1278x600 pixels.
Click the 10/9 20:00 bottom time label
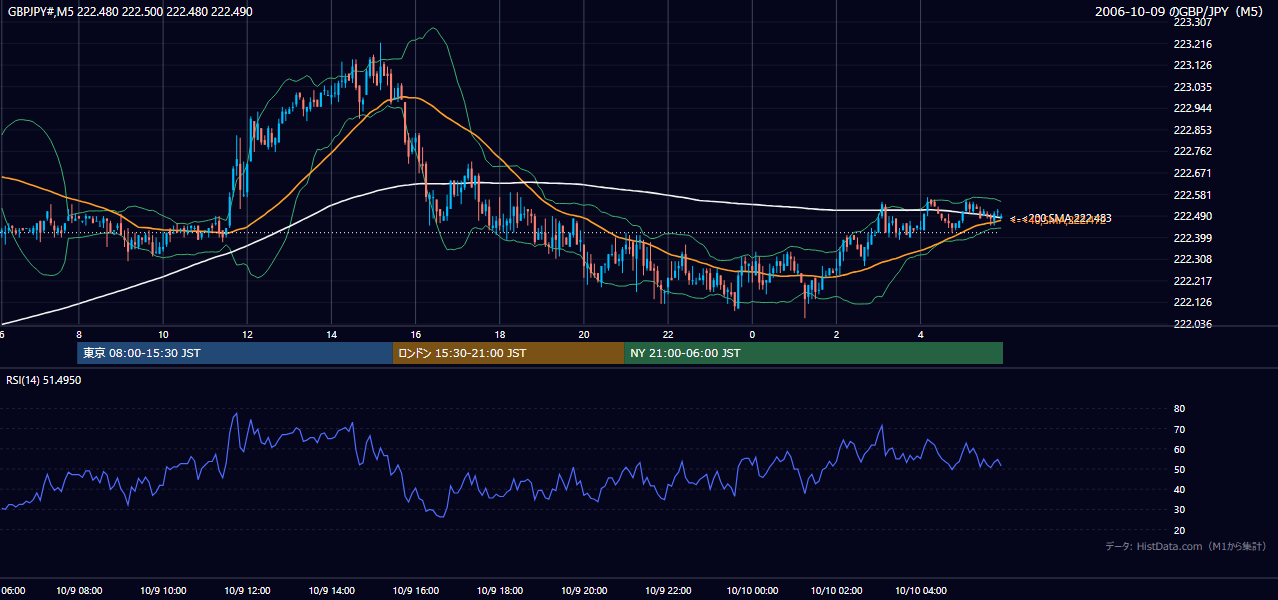[583, 591]
